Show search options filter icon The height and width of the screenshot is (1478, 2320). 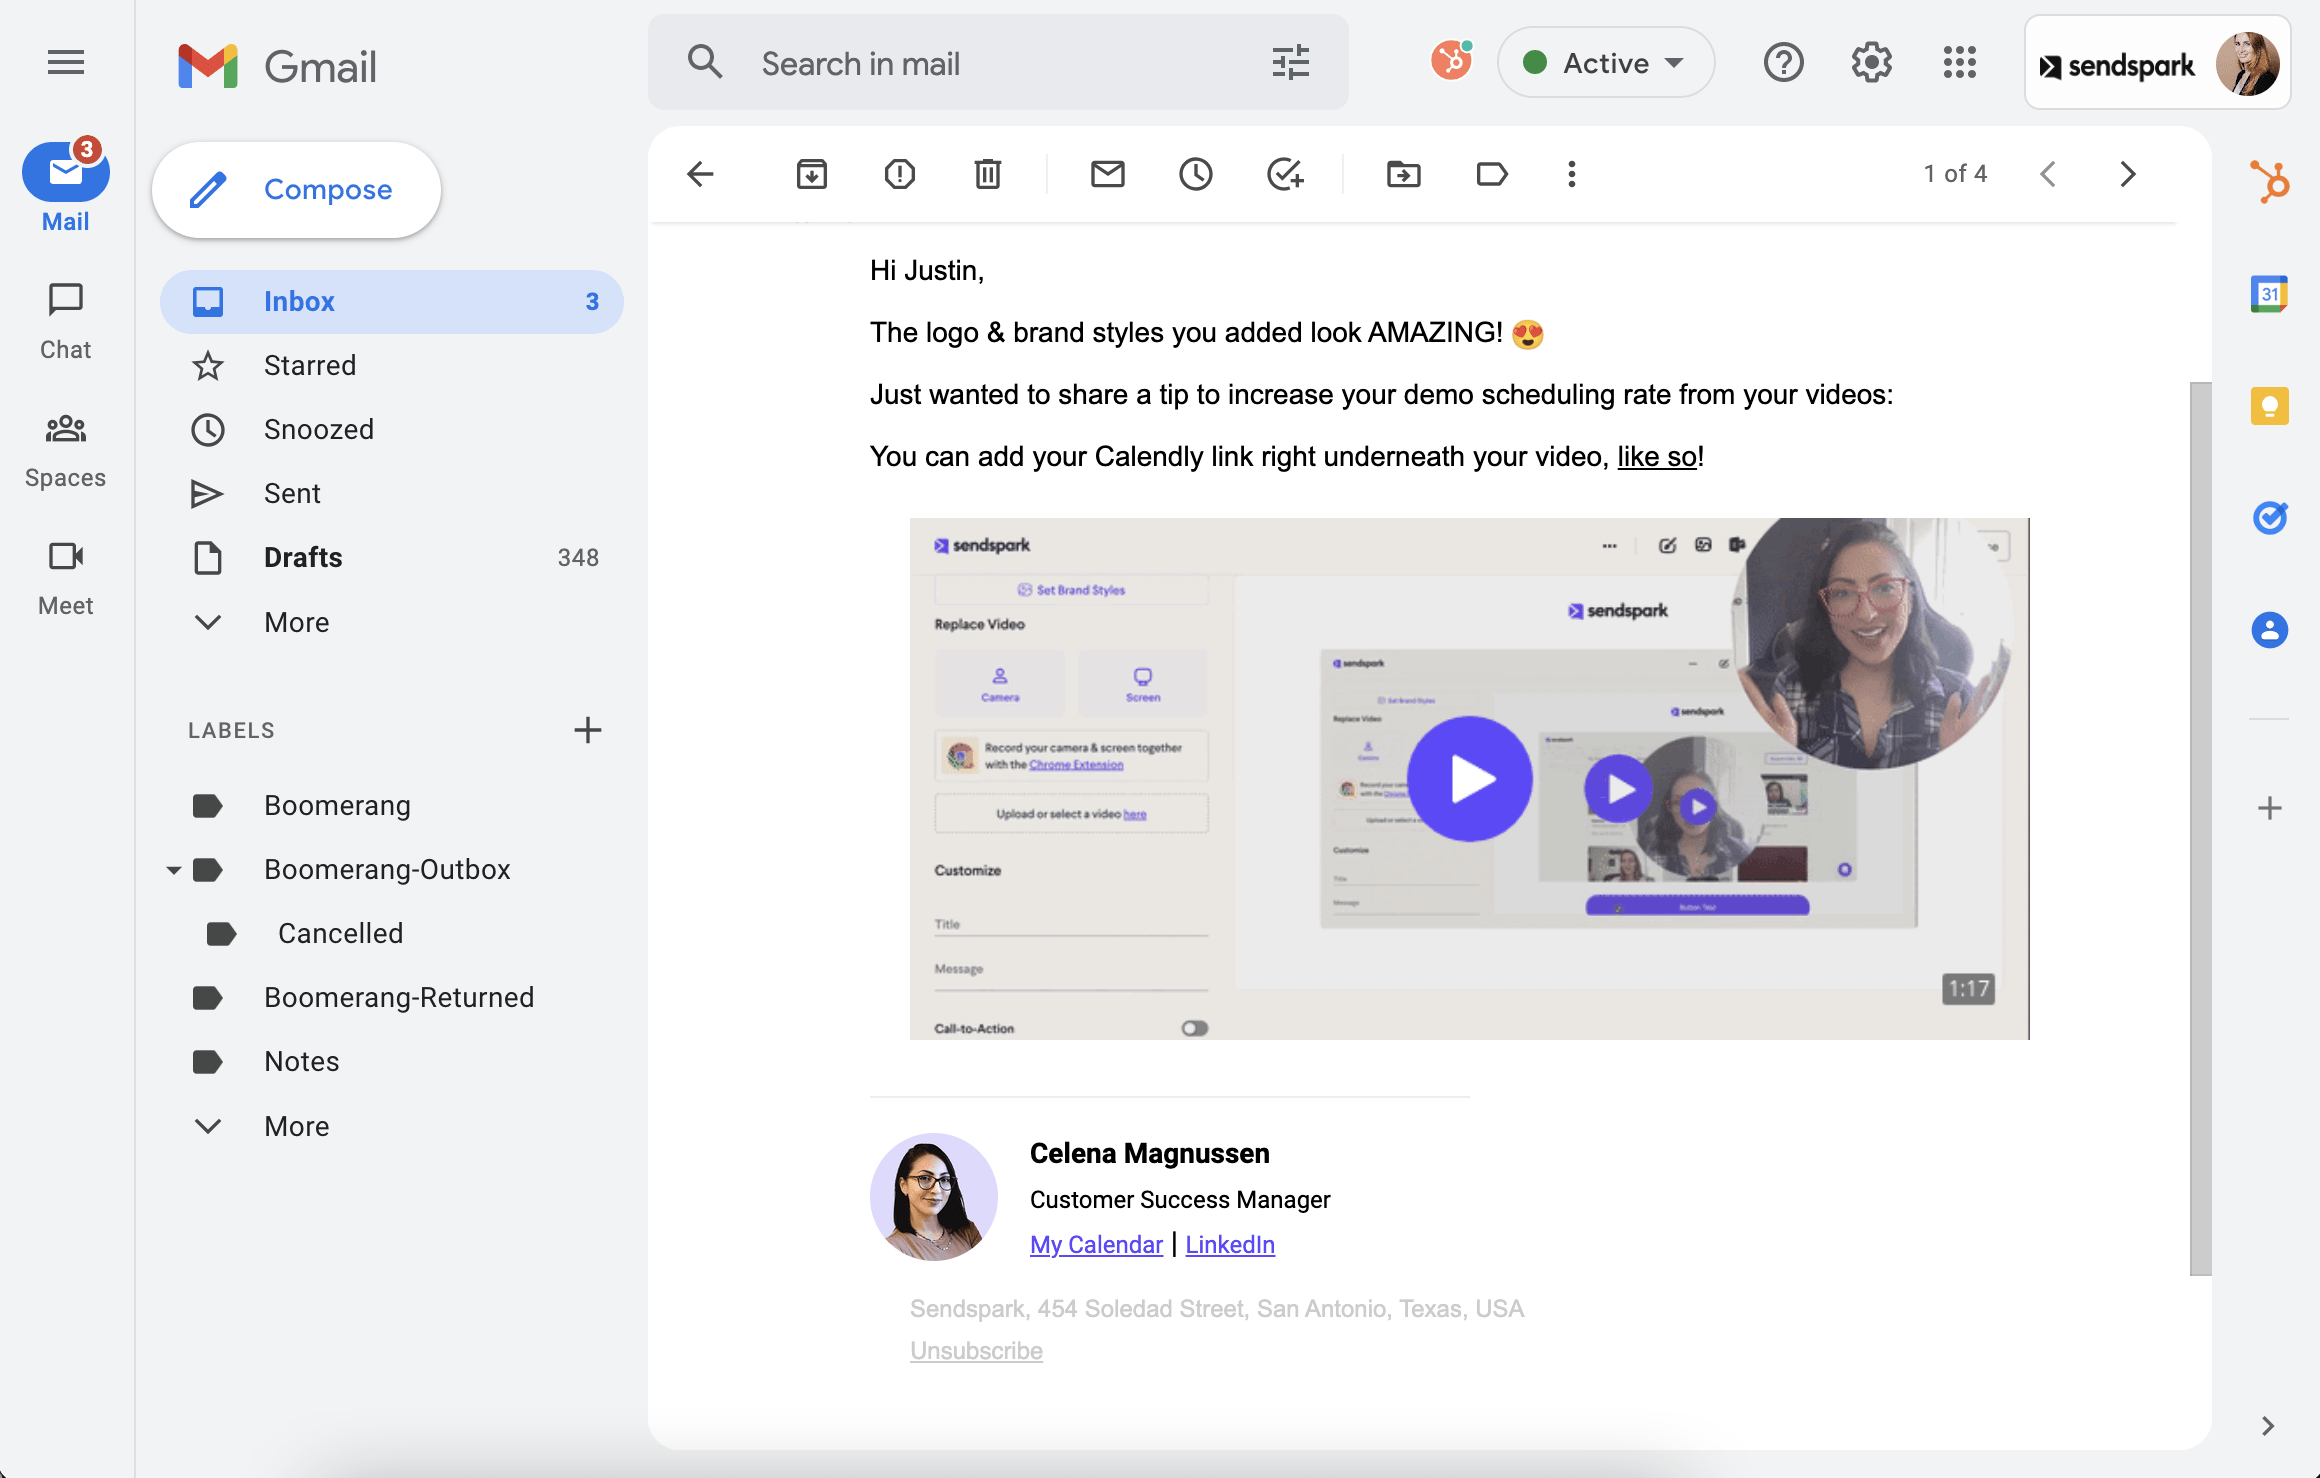(x=1291, y=63)
